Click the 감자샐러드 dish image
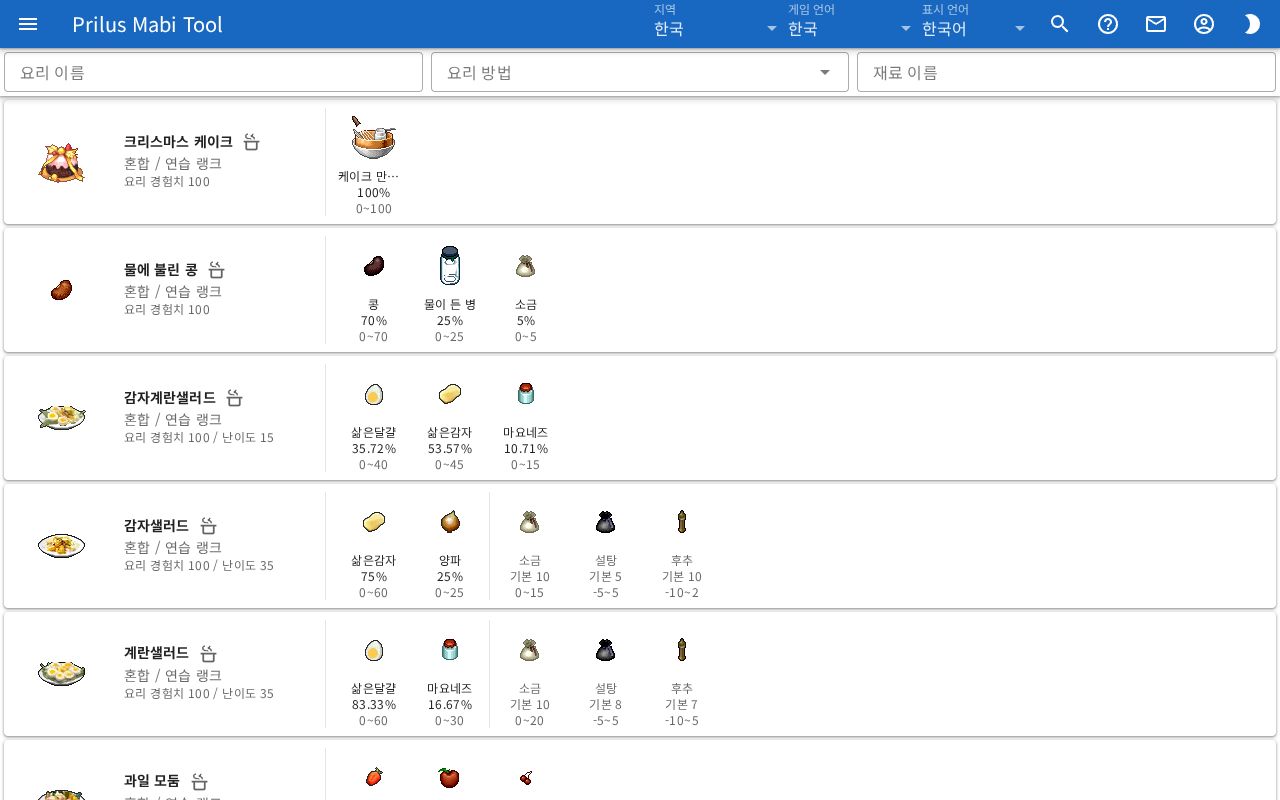The image size is (1280, 800). [x=61, y=546]
